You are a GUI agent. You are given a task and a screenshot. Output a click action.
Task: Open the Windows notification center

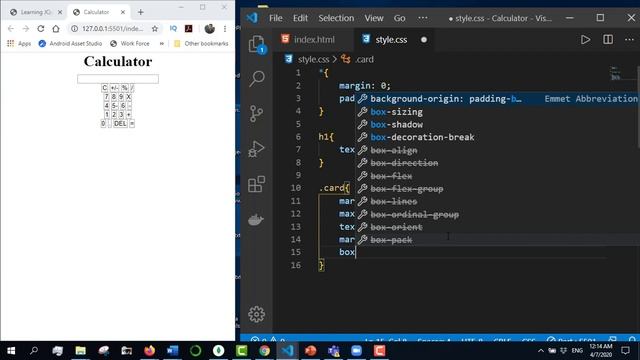625,351
